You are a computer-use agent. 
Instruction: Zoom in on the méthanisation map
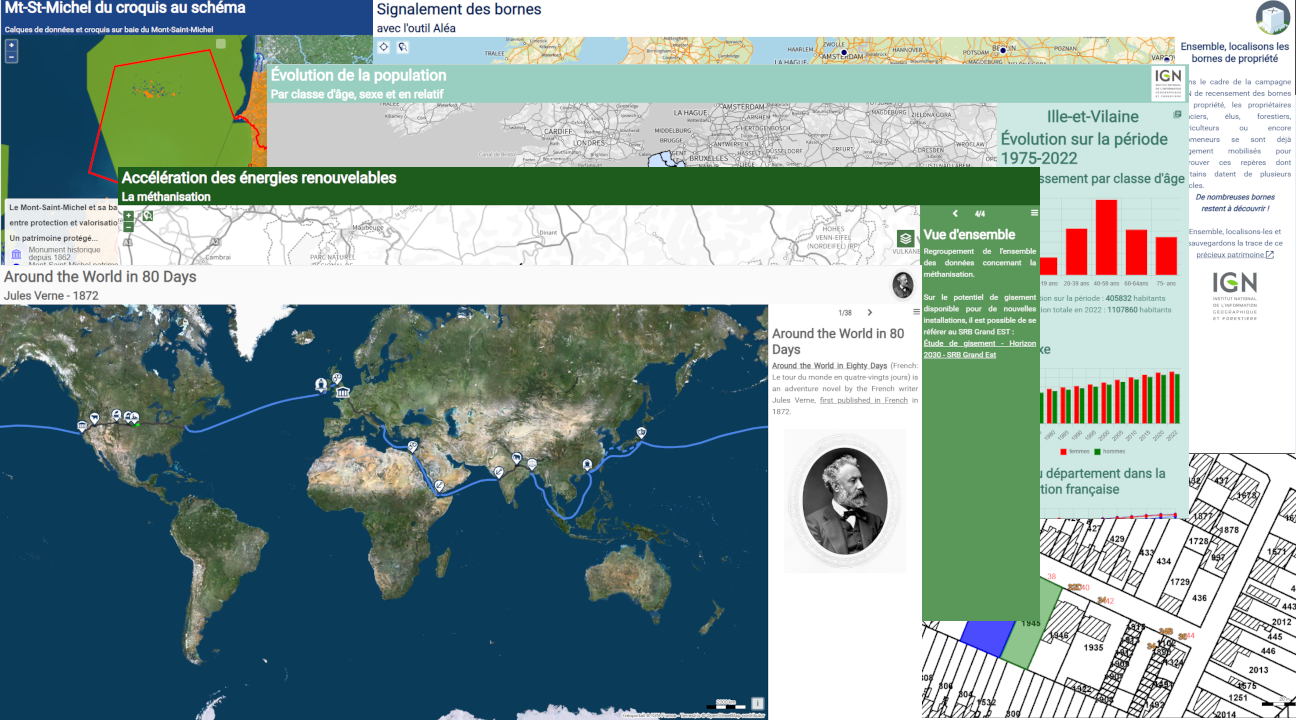[128, 216]
